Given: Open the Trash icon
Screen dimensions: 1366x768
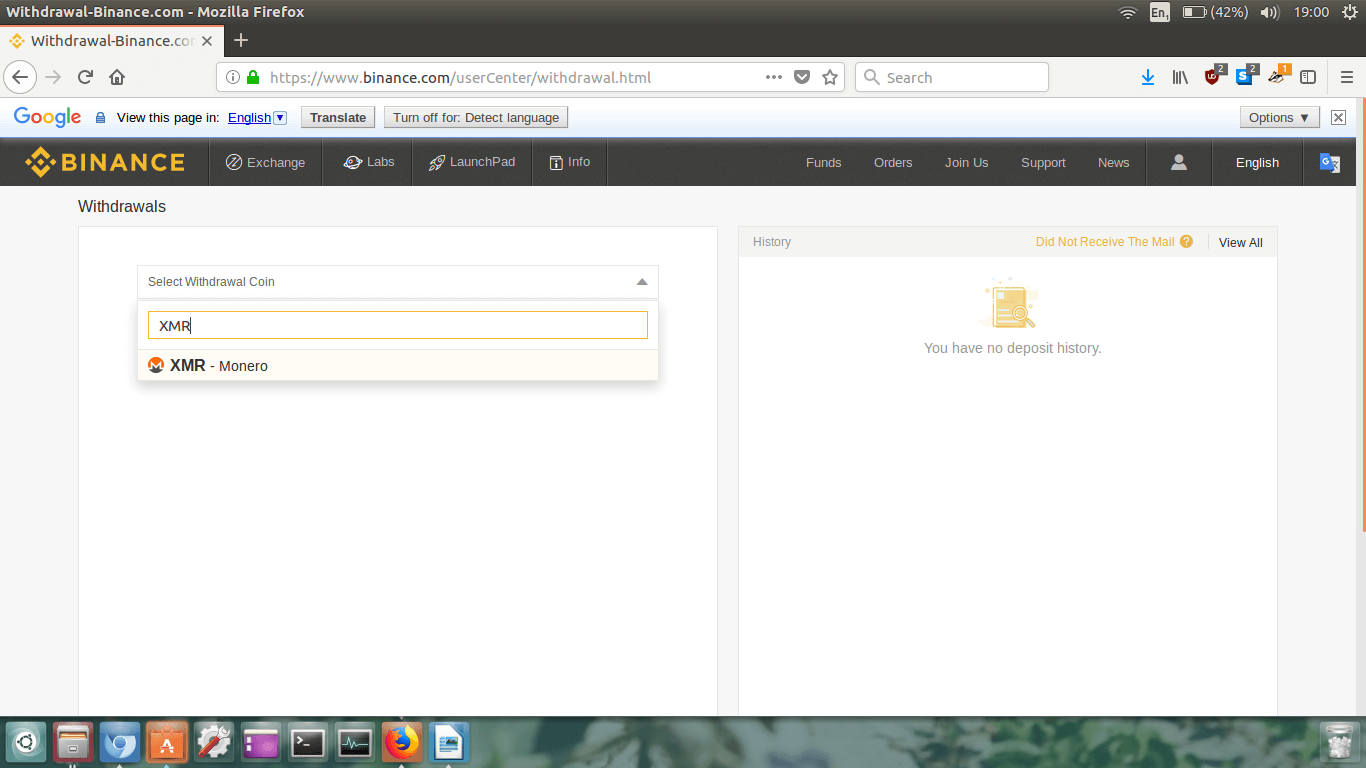Looking at the screenshot, I should 1338,743.
